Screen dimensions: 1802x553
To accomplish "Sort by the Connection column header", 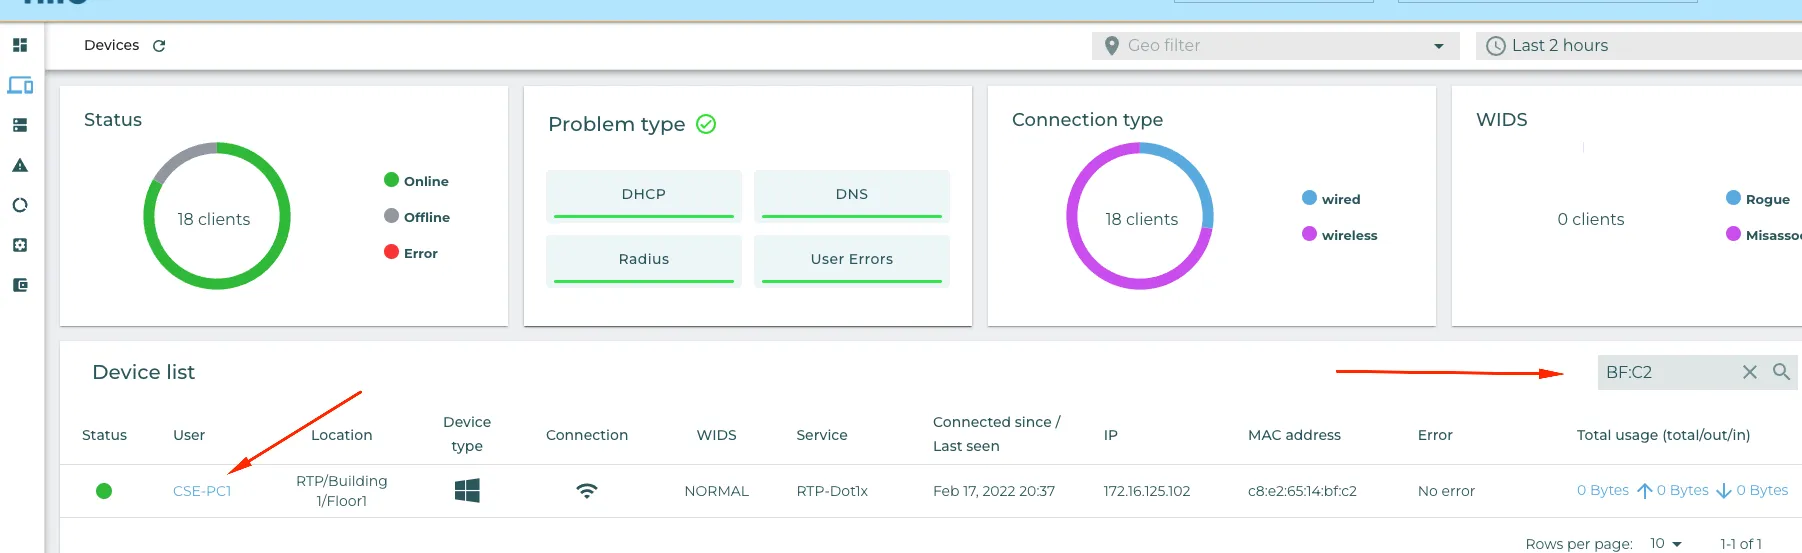I will pos(587,435).
